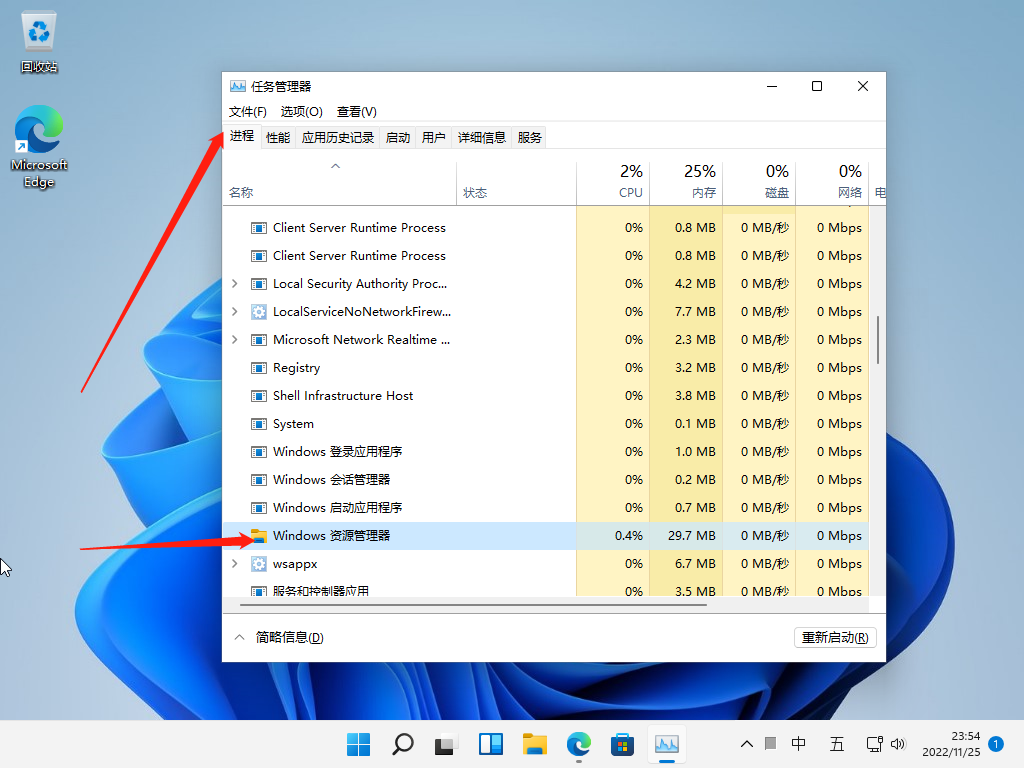1024x768 pixels.
Task: Click the Windows 启动应用程序 process icon
Action: pos(259,507)
